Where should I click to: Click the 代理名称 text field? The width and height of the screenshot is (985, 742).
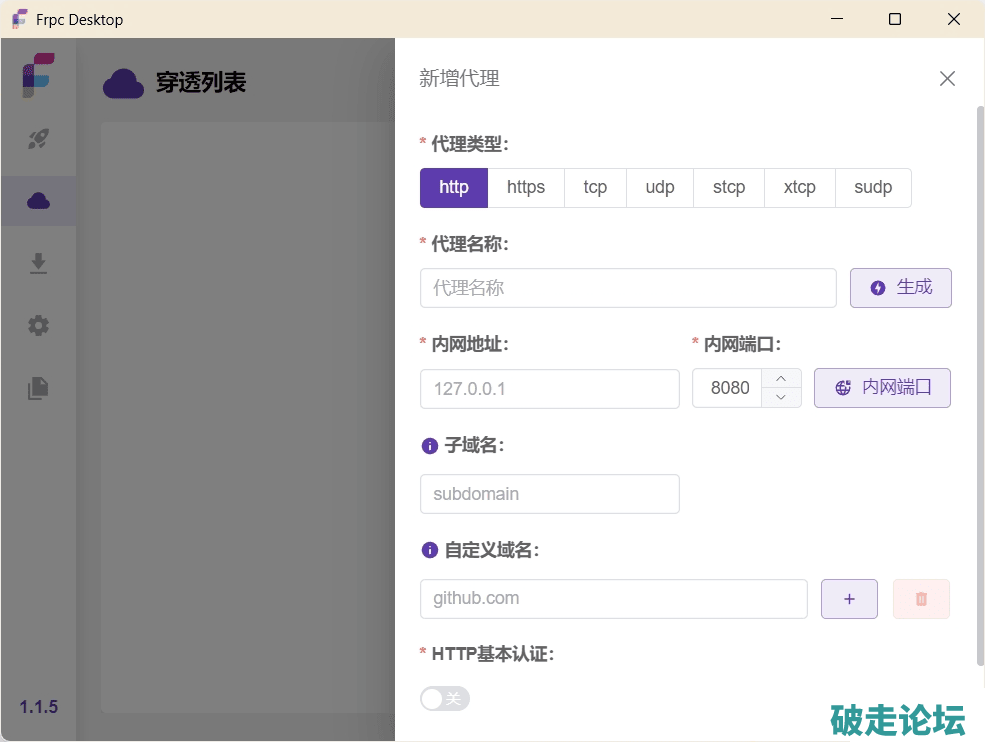[628, 288]
